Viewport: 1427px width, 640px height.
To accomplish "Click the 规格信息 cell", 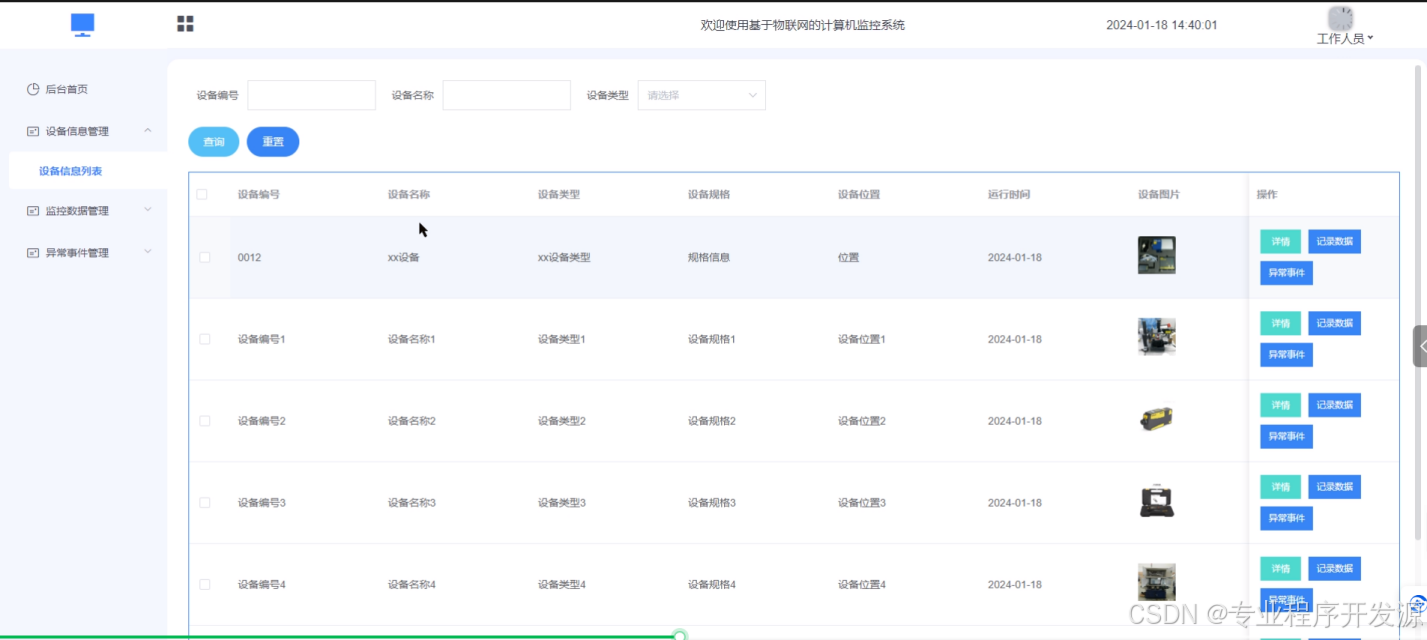I will coord(709,257).
